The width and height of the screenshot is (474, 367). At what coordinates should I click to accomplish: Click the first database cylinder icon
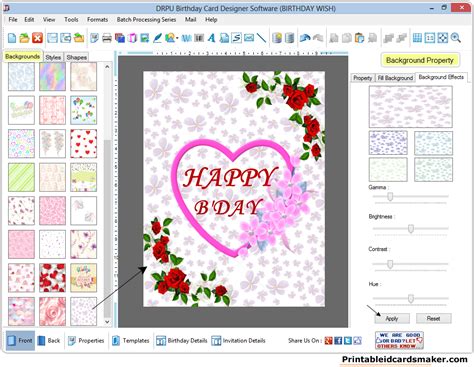tap(277, 38)
